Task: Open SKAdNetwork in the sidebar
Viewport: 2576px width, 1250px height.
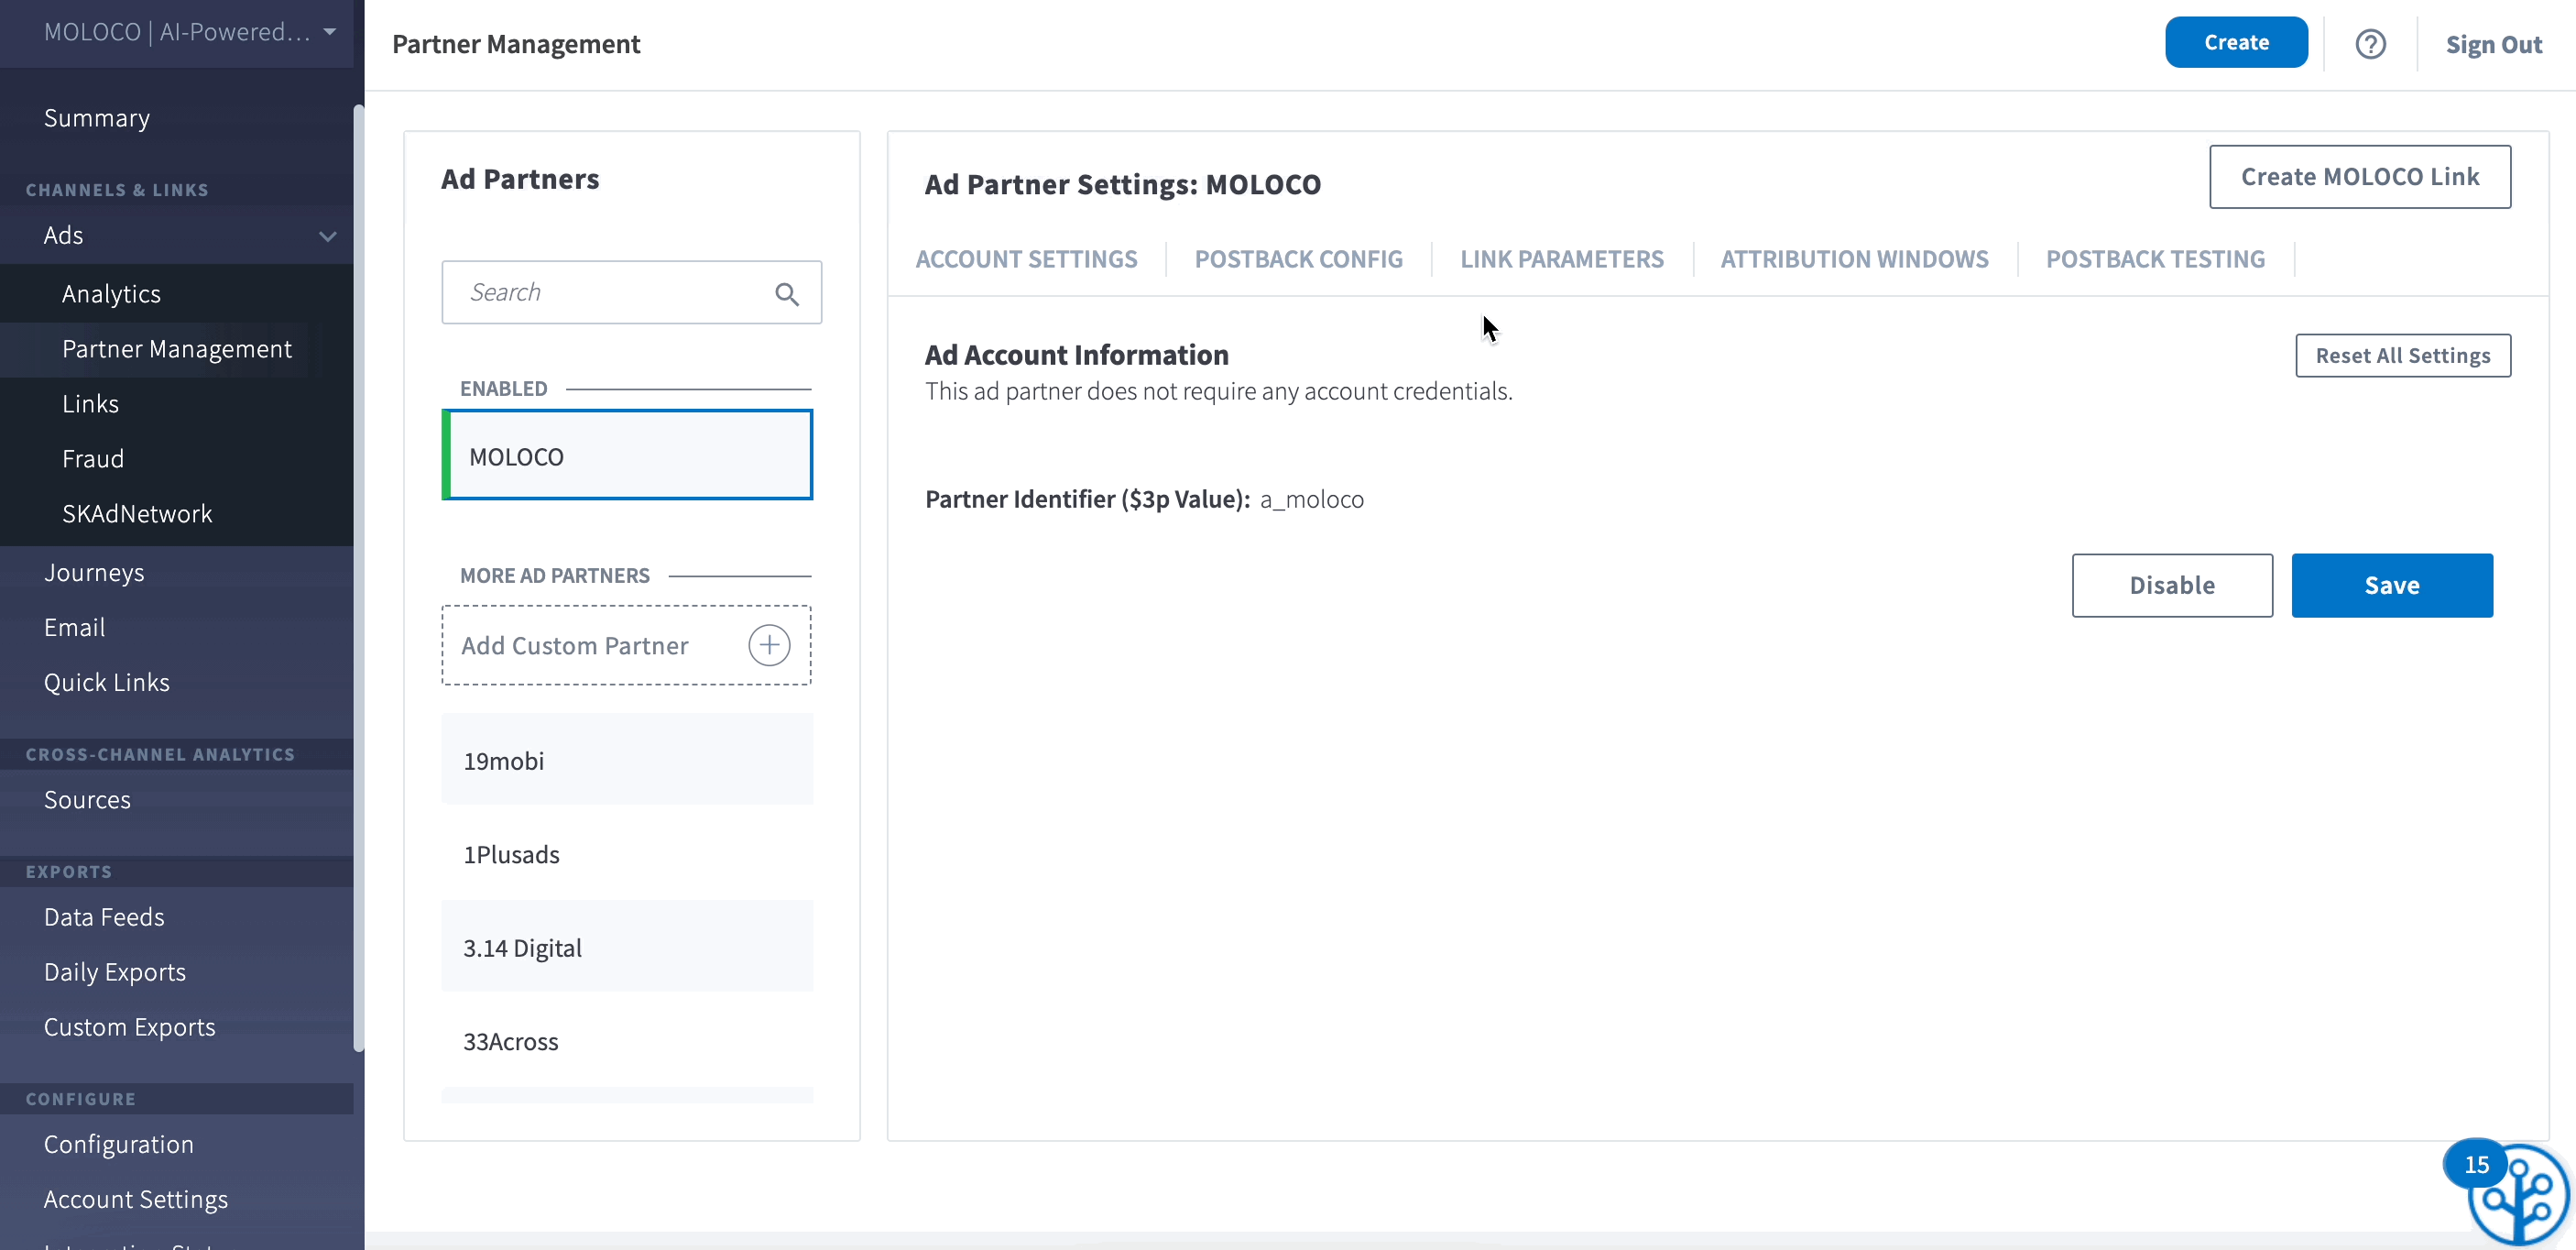Action: point(137,514)
